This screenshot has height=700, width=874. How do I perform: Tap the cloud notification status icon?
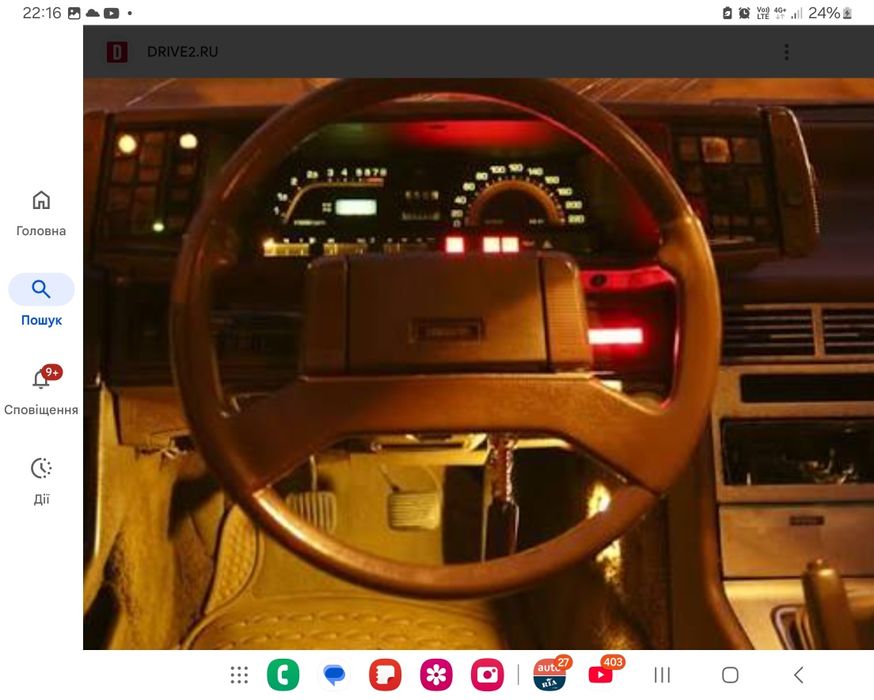coord(93,13)
